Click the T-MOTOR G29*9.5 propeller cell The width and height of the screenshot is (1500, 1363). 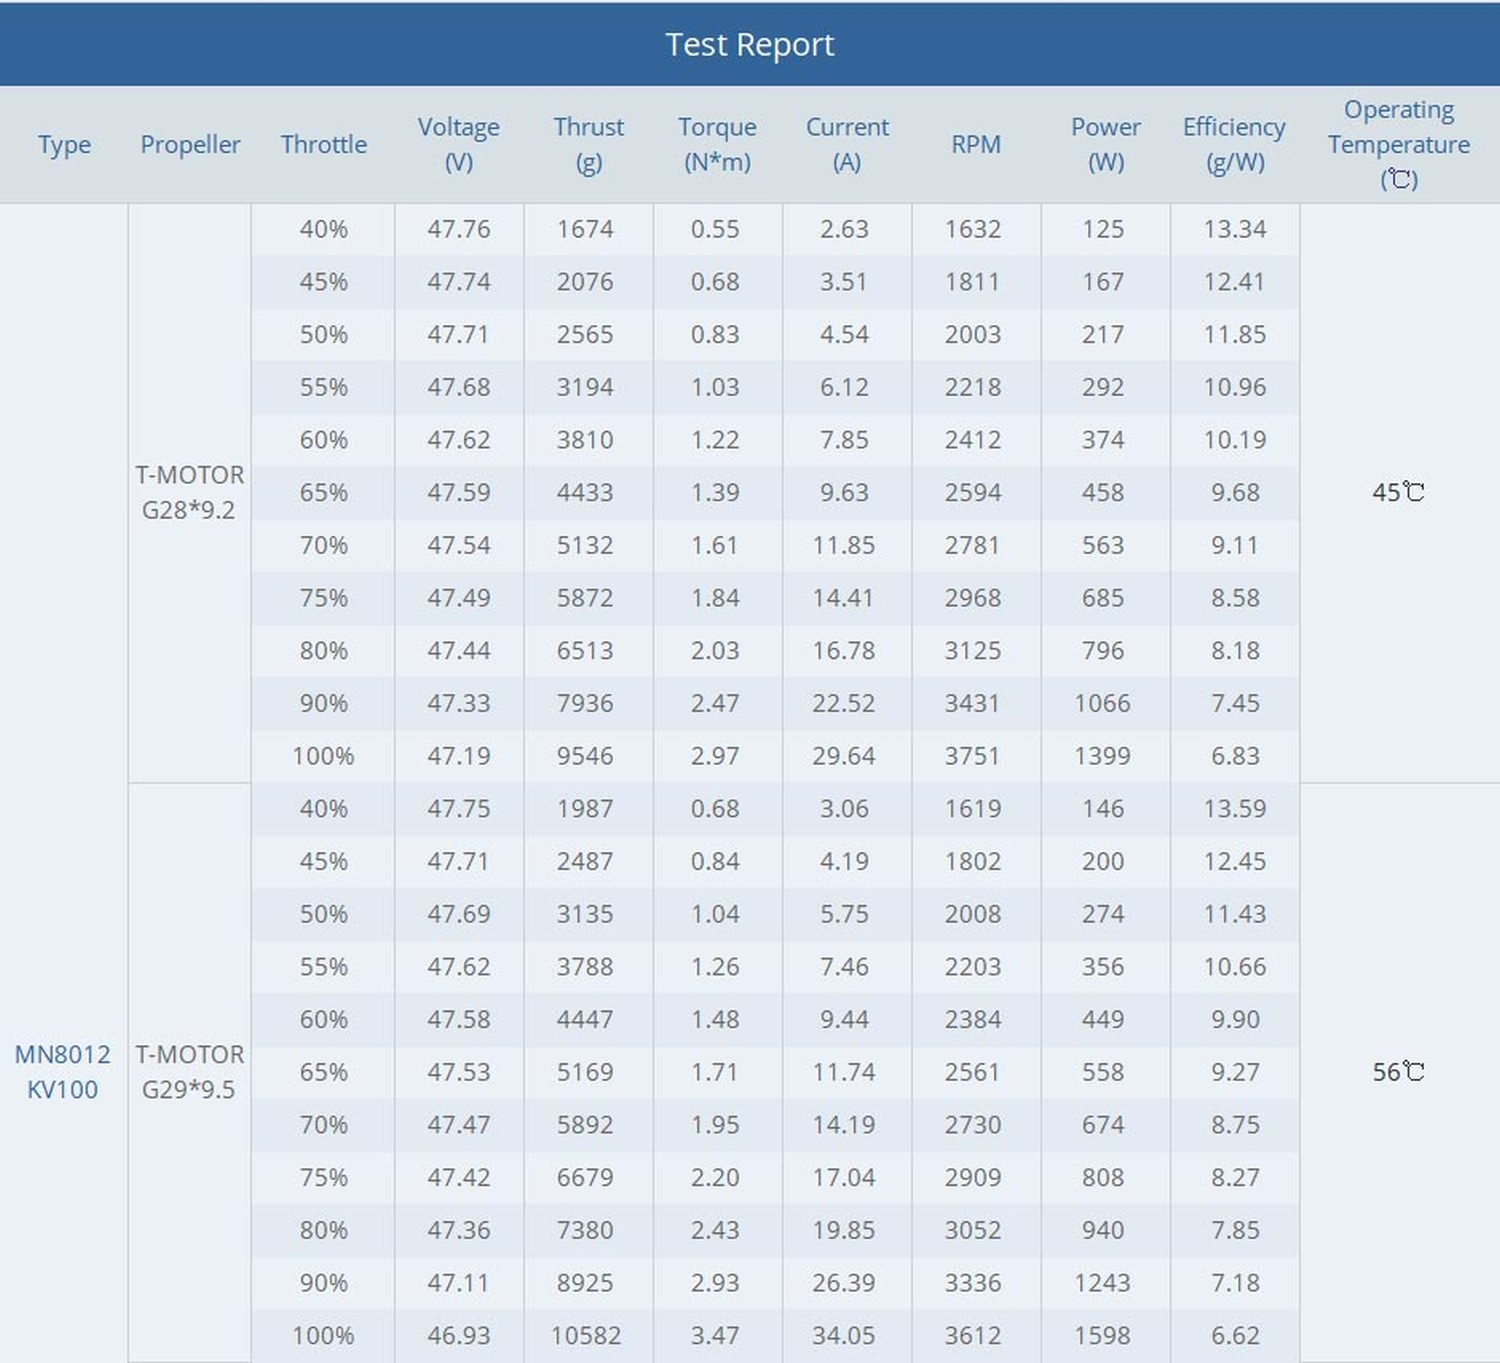[189, 1071]
